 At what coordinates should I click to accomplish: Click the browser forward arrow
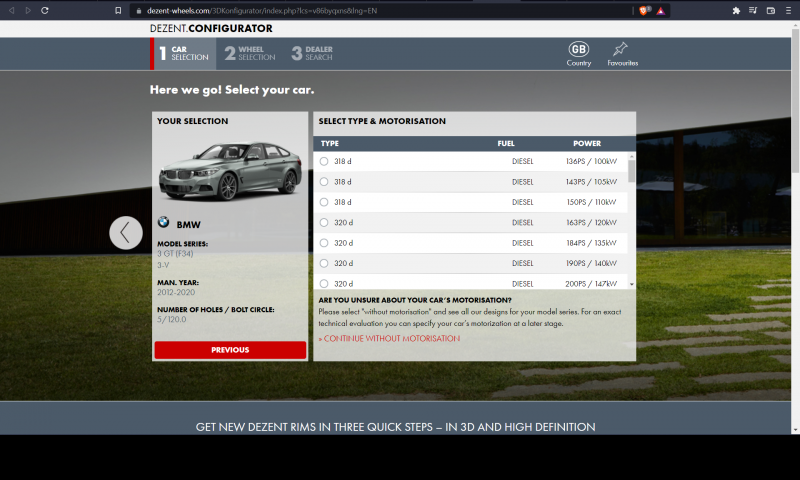pos(28,10)
